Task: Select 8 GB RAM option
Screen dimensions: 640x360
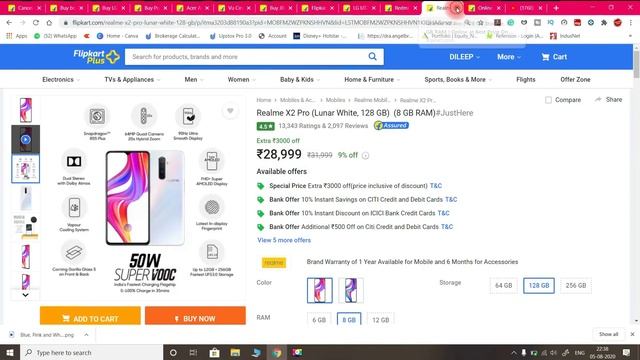Action: coord(349,319)
